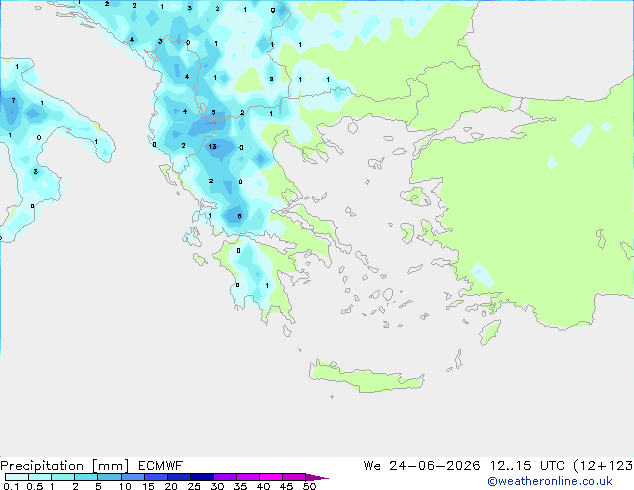
Task: Select the 35–40 mm purple legend swatch
Action: tap(247, 477)
